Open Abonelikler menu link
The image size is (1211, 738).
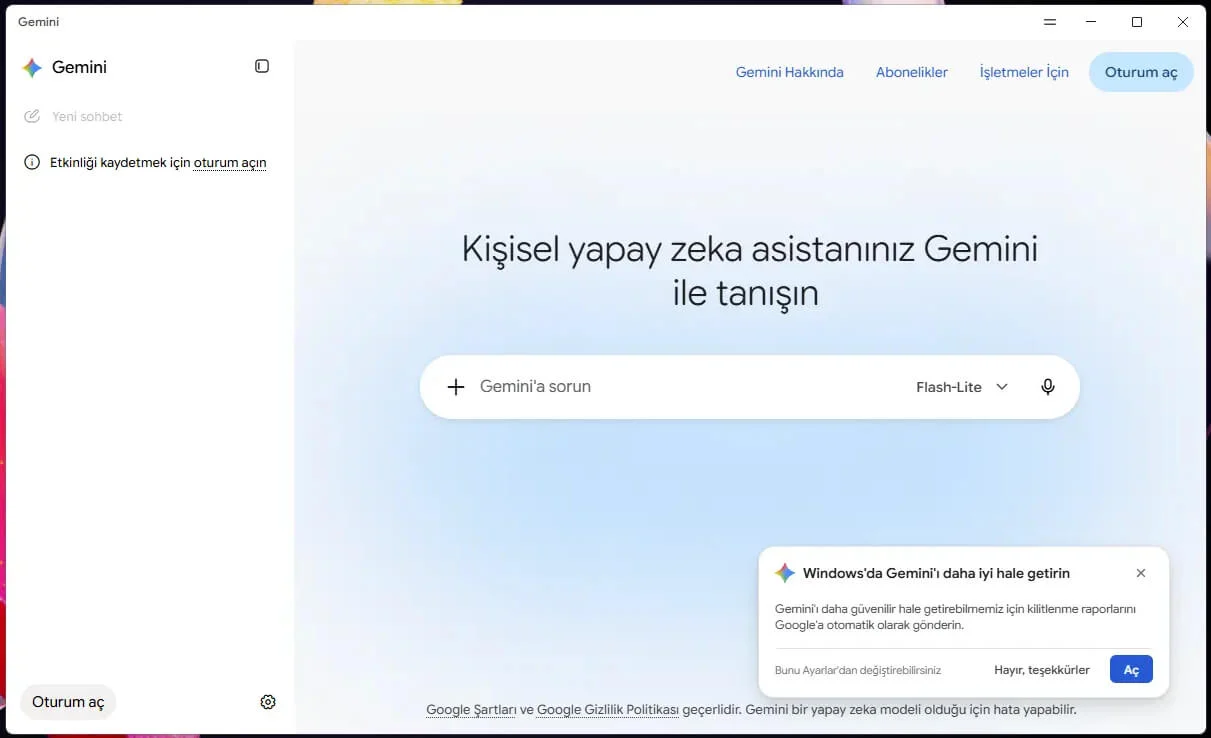[x=912, y=72]
